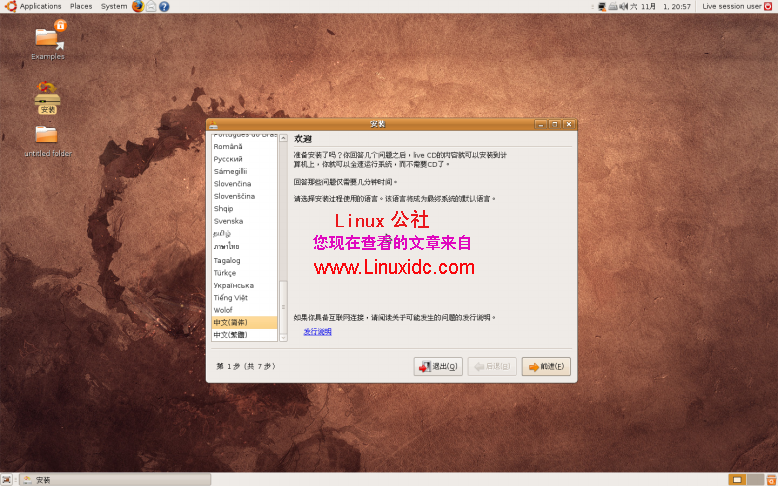Open the Examples folder desktop icon
The width and height of the screenshot is (778, 486).
tap(48, 41)
